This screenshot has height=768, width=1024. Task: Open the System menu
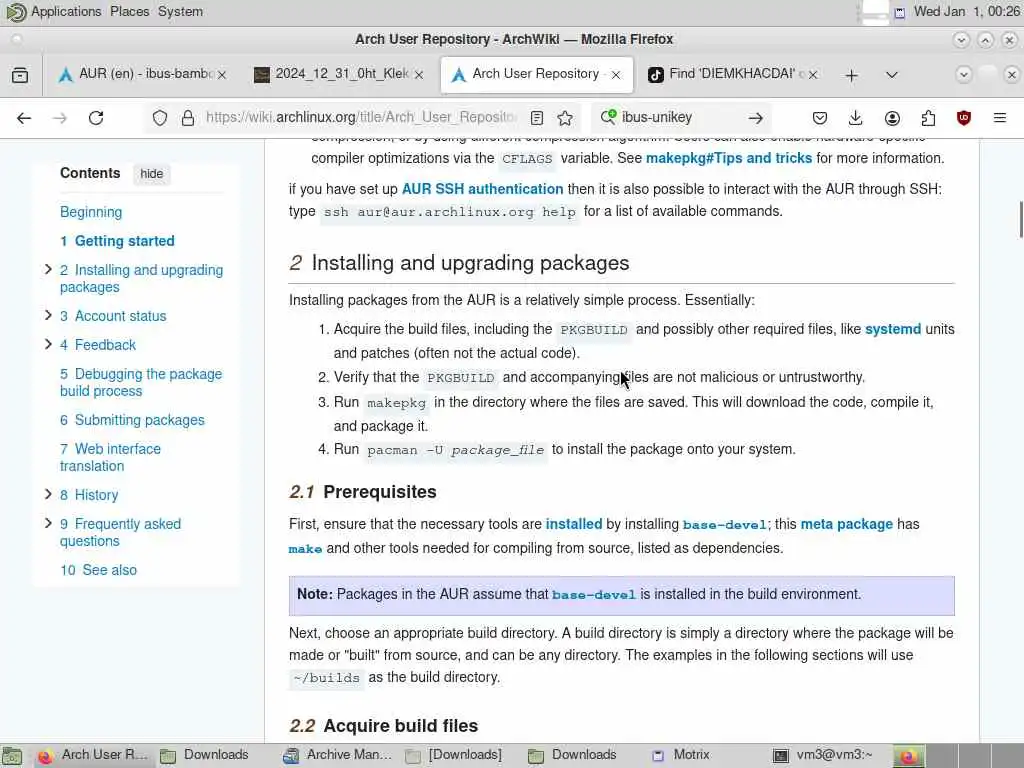[180, 12]
